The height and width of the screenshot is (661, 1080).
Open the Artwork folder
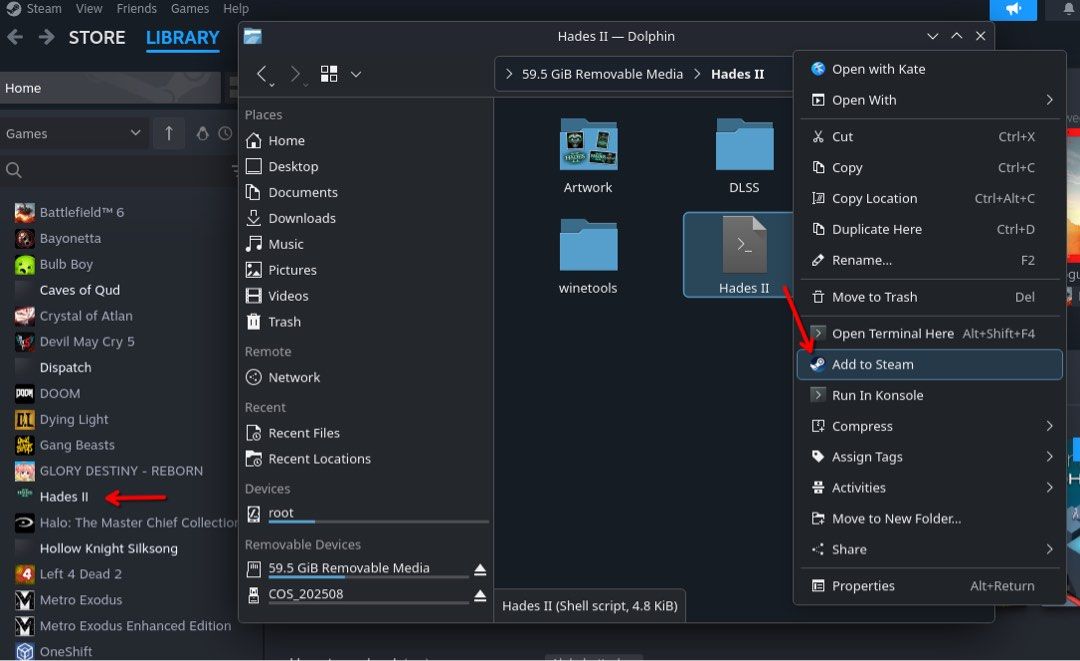click(x=588, y=157)
